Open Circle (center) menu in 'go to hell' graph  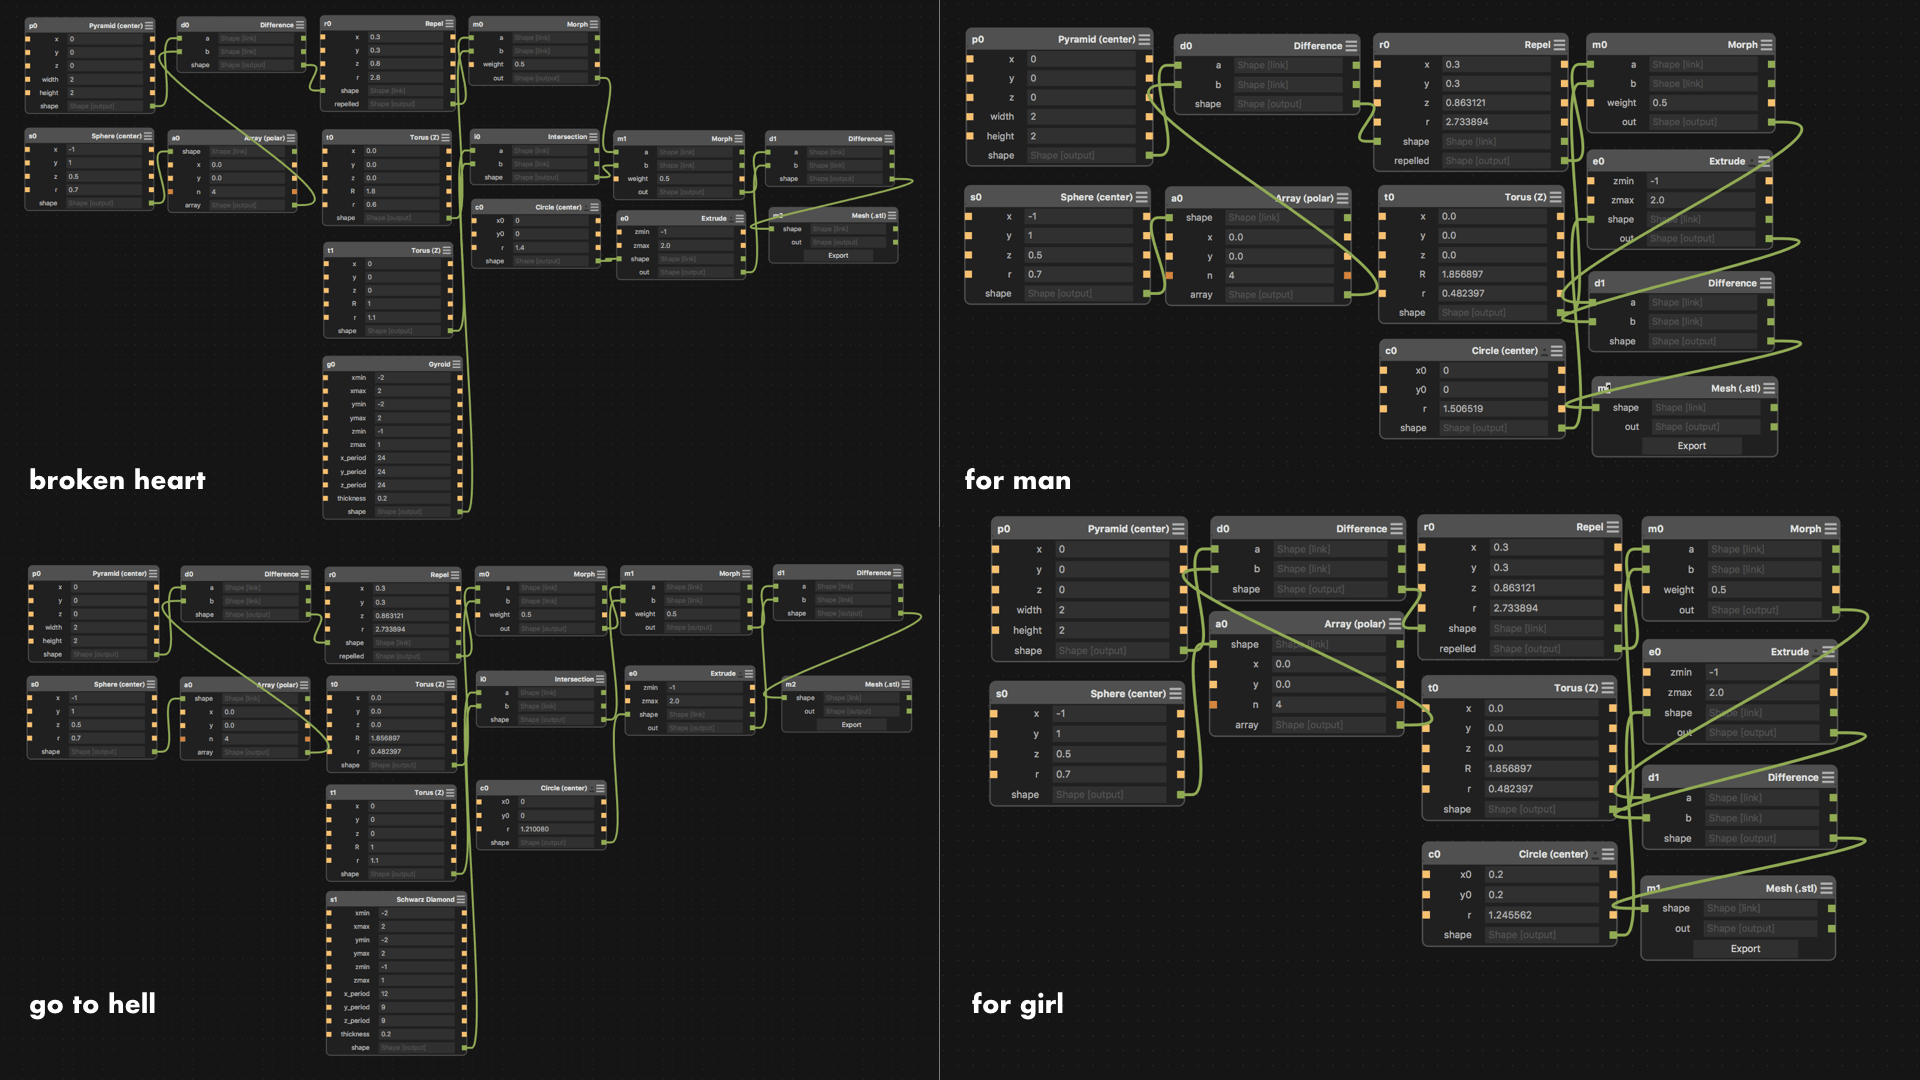point(600,789)
